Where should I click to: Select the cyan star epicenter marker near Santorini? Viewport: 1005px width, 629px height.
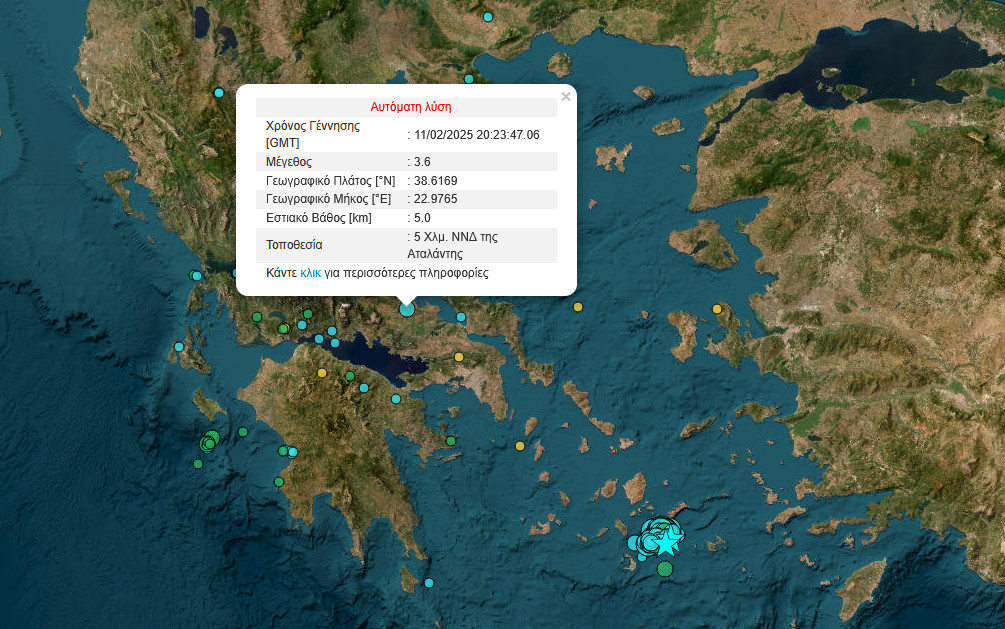666,542
